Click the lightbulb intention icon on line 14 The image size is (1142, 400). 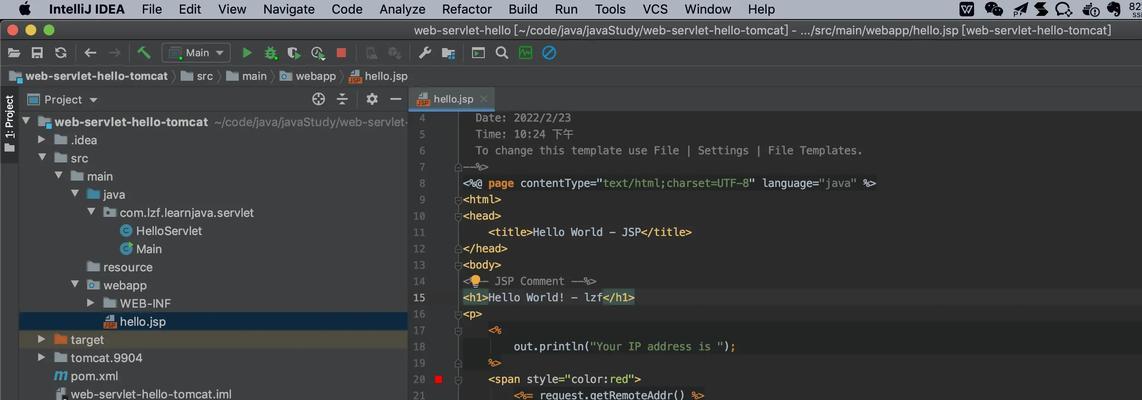coord(476,281)
